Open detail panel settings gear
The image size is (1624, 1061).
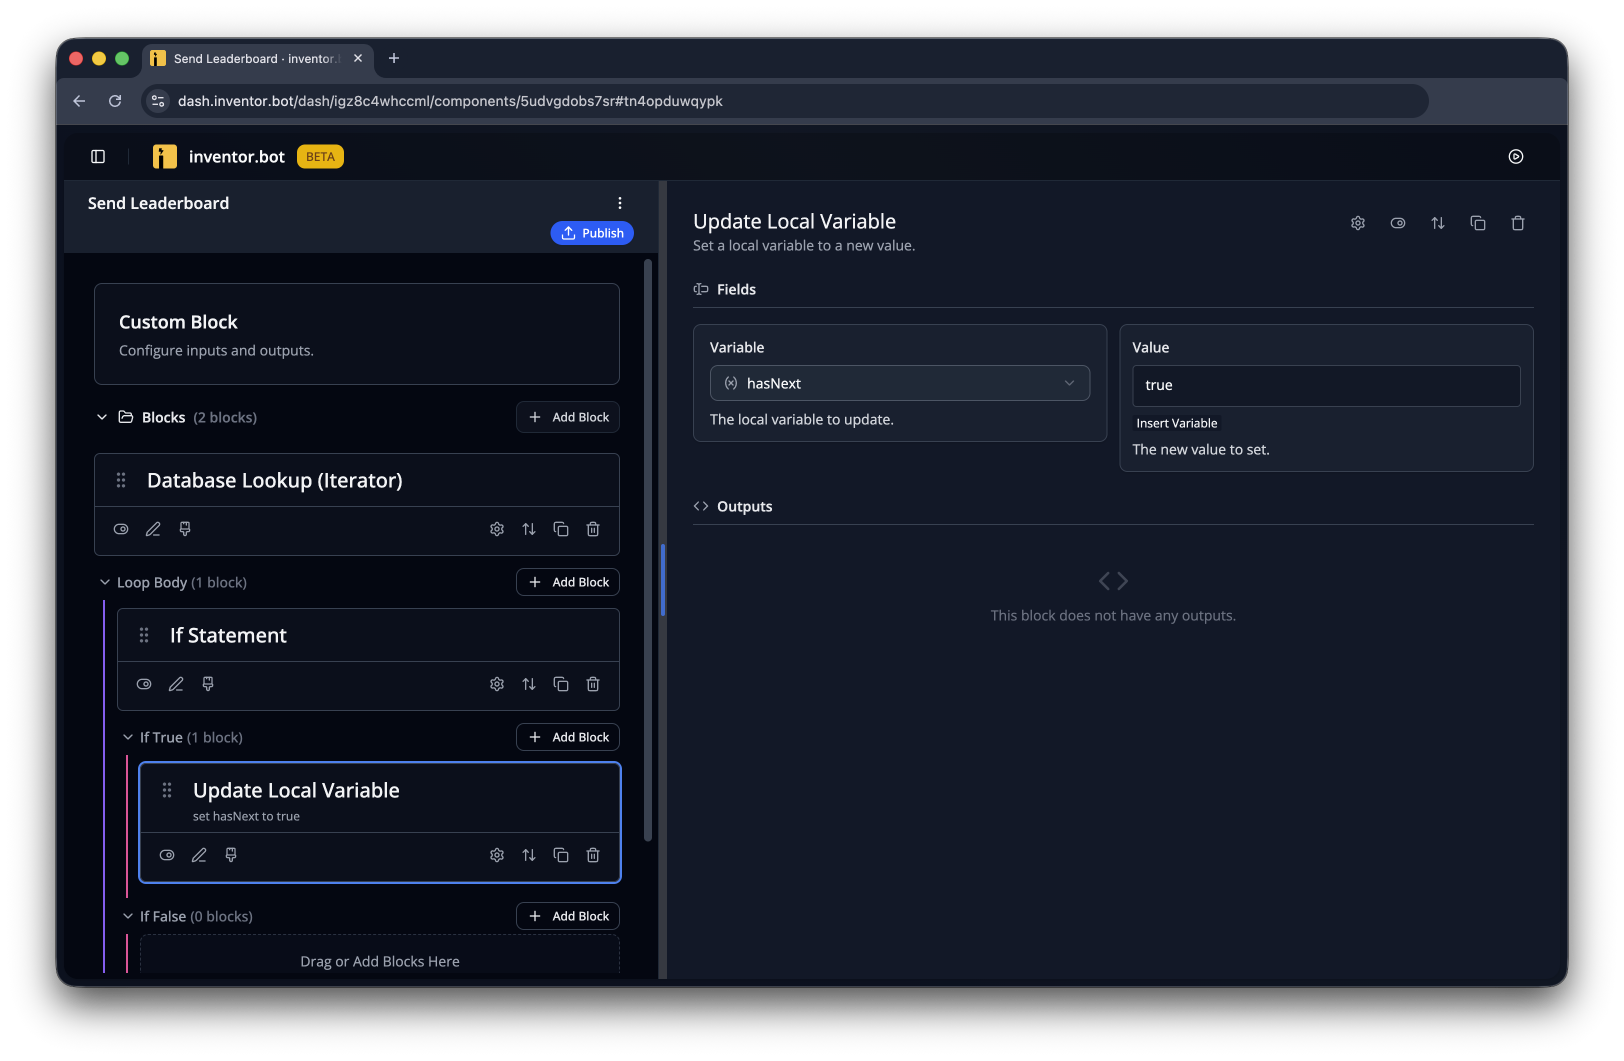click(1358, 223)
